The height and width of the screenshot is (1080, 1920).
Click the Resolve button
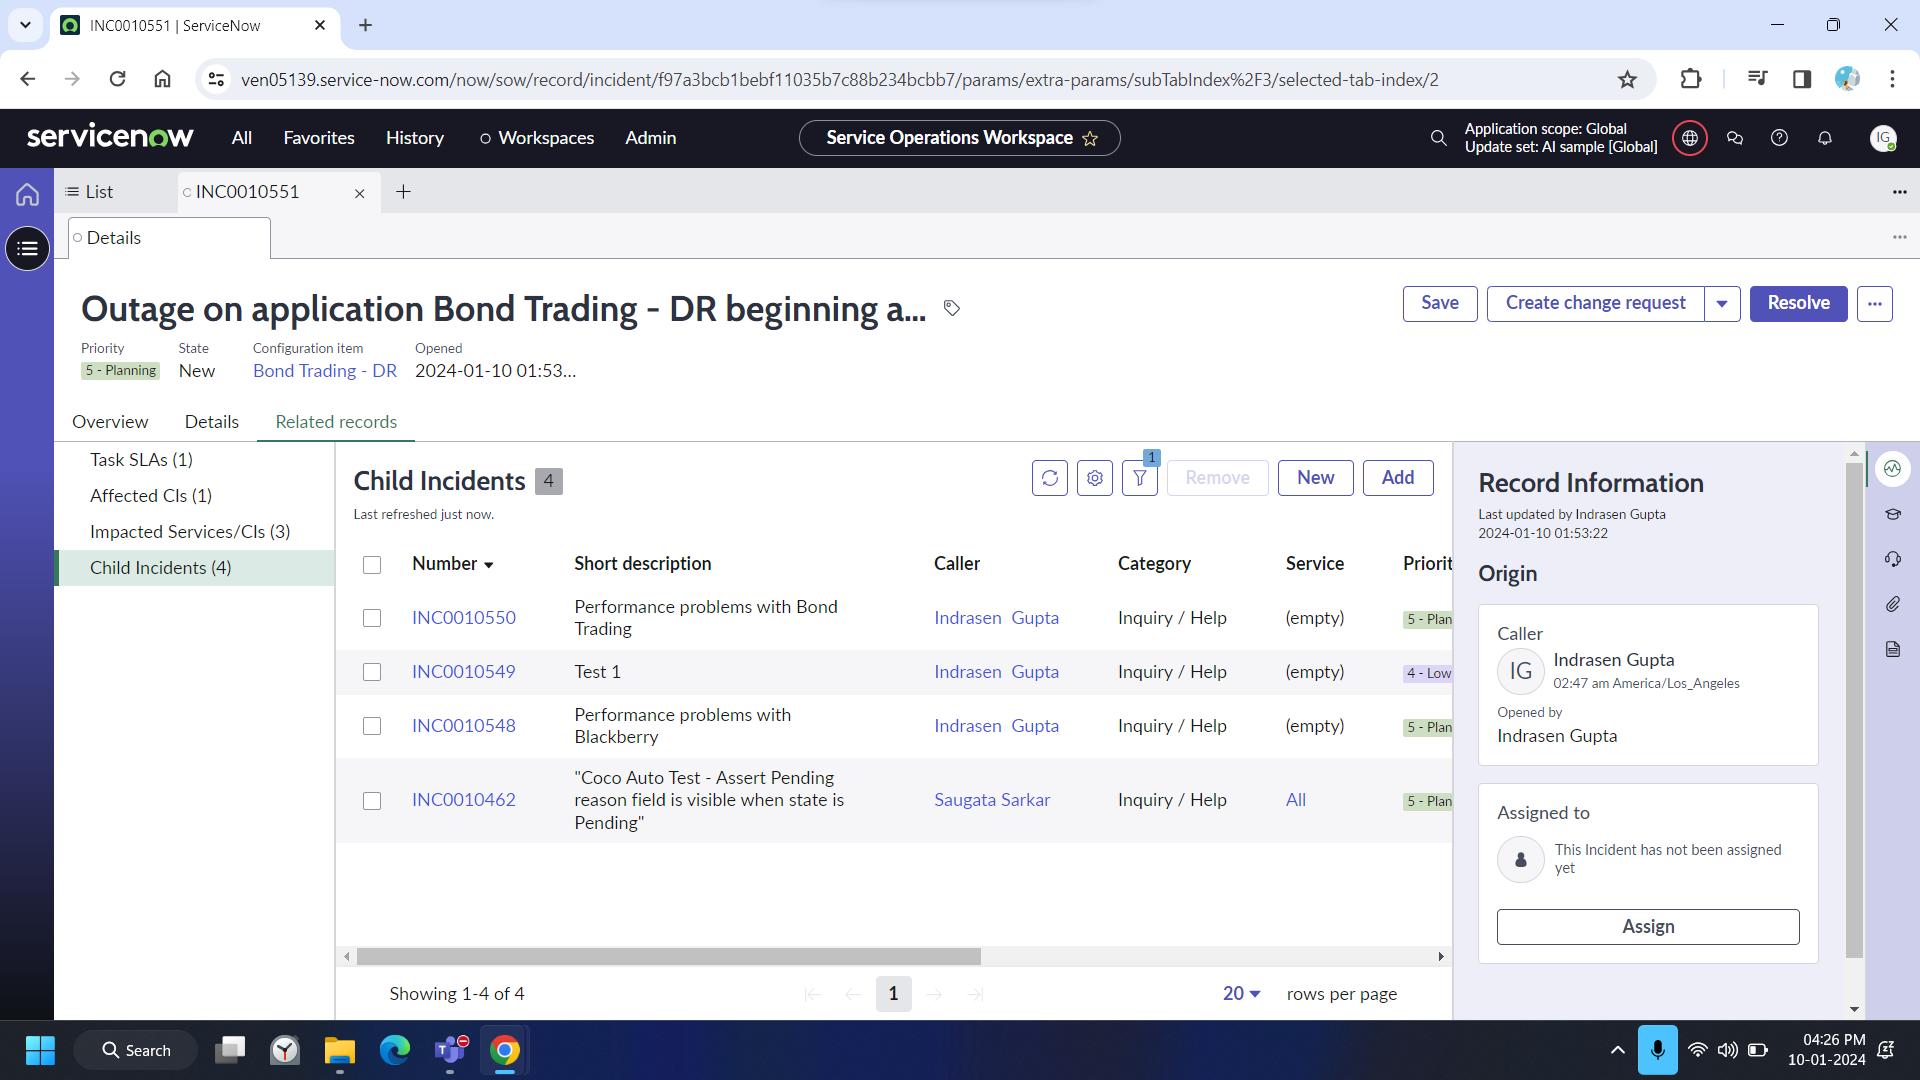[1798, 303]
